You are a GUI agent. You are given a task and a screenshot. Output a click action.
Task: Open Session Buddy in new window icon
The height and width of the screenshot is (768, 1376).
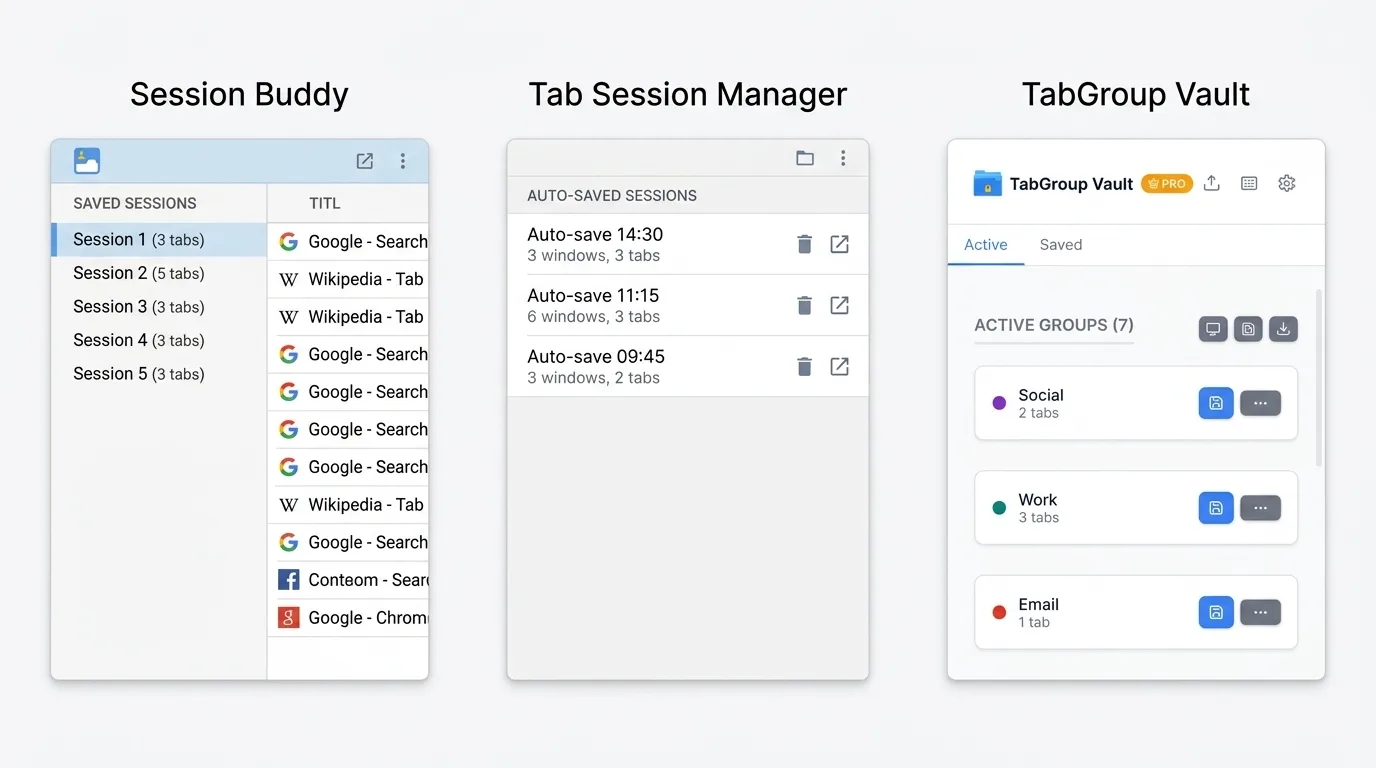365,161
